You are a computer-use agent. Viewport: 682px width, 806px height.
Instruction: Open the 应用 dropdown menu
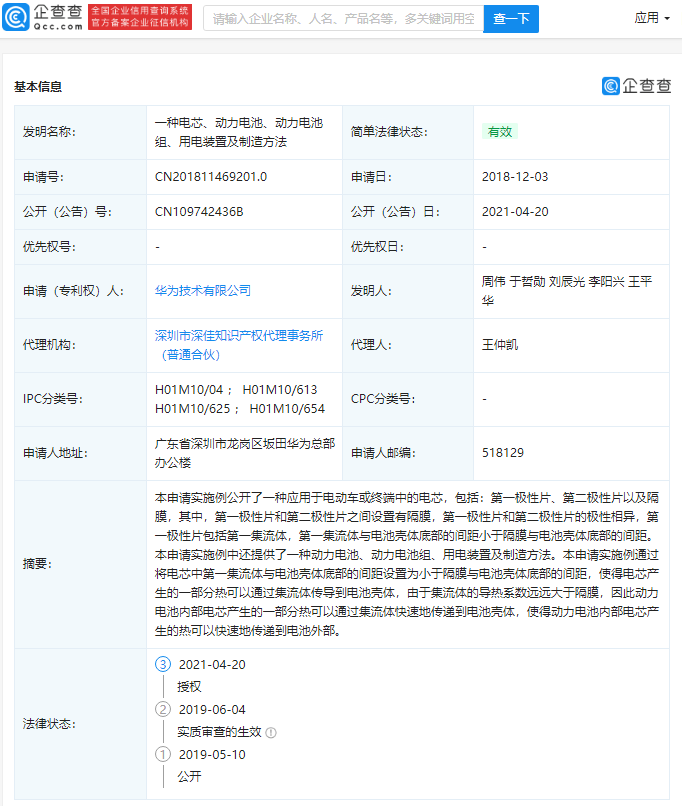click(x=652, y=18)
